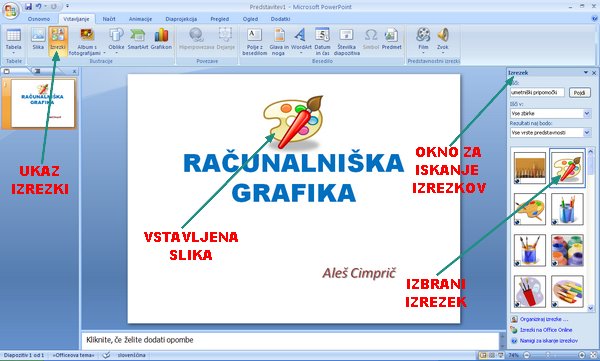The image size is (600, 361).
Task: Select the paint jars clip thumbnail
Action: pyautogui.click(x=567, y=250)
